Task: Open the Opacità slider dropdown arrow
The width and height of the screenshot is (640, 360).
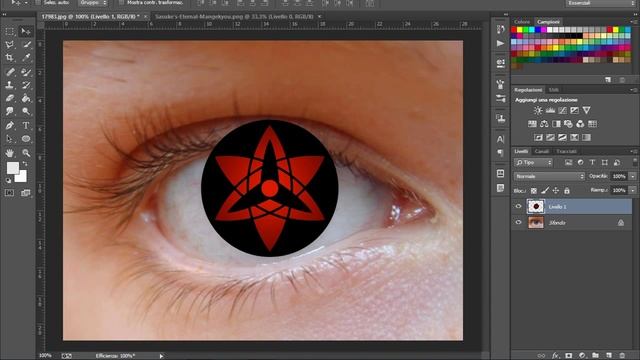Action: click(633, 176)
